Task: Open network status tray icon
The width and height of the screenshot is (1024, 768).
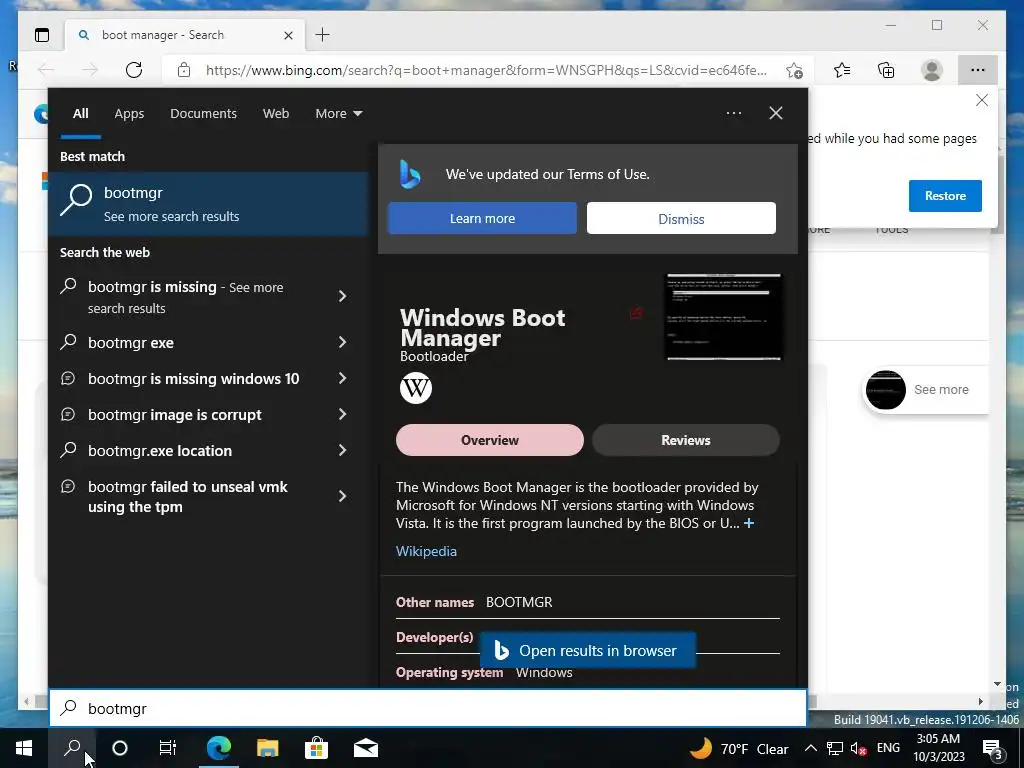Action: [835, 748]
